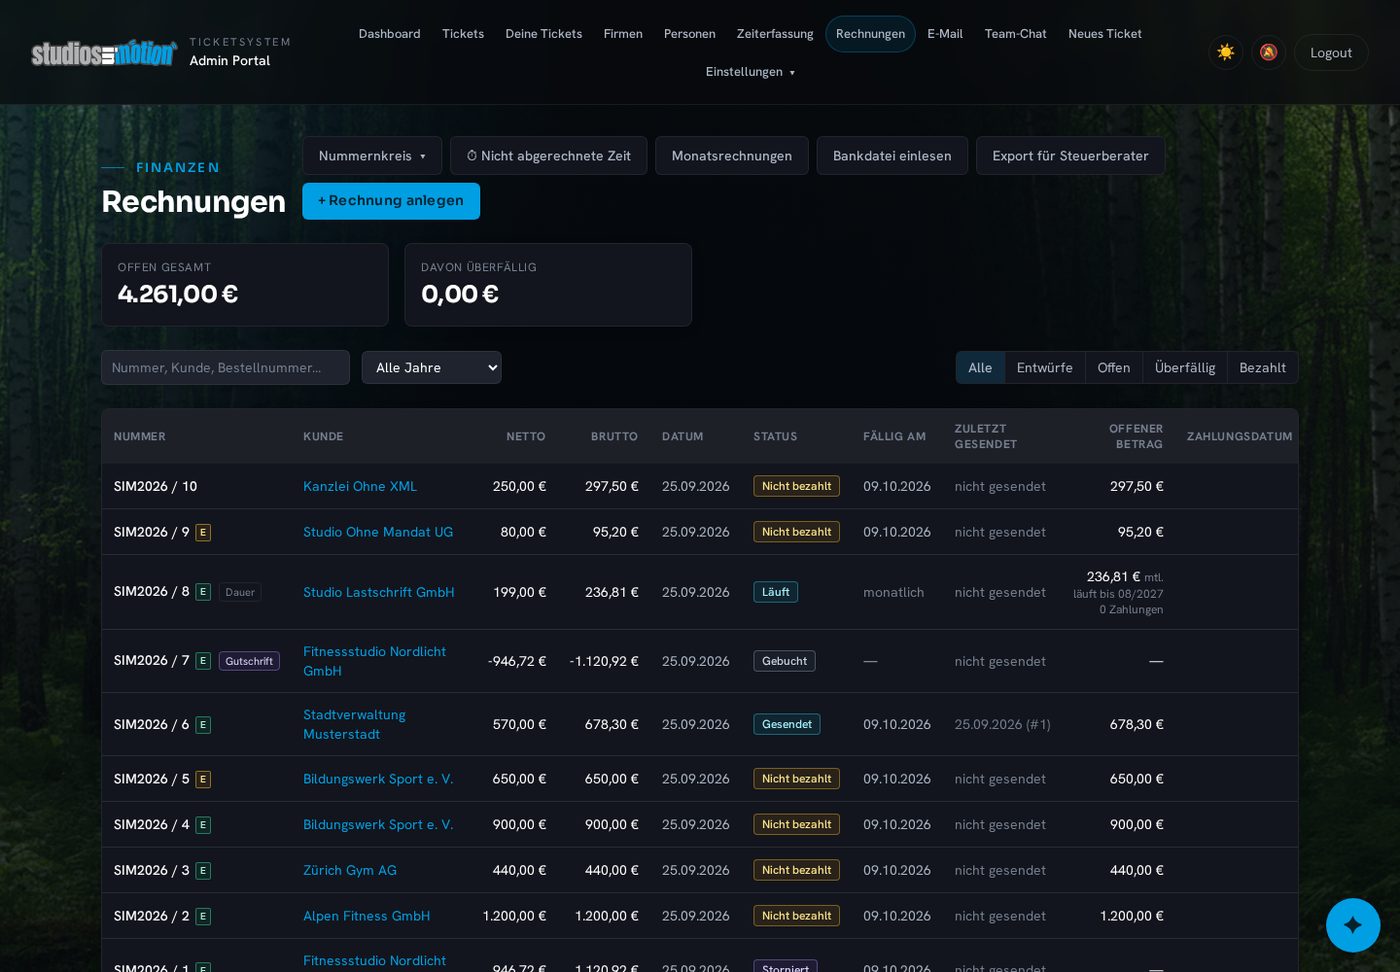
Task: Click the Dauer badge on SIM2026 / 8
Action: pyautogui.click(x=240, y=592)
